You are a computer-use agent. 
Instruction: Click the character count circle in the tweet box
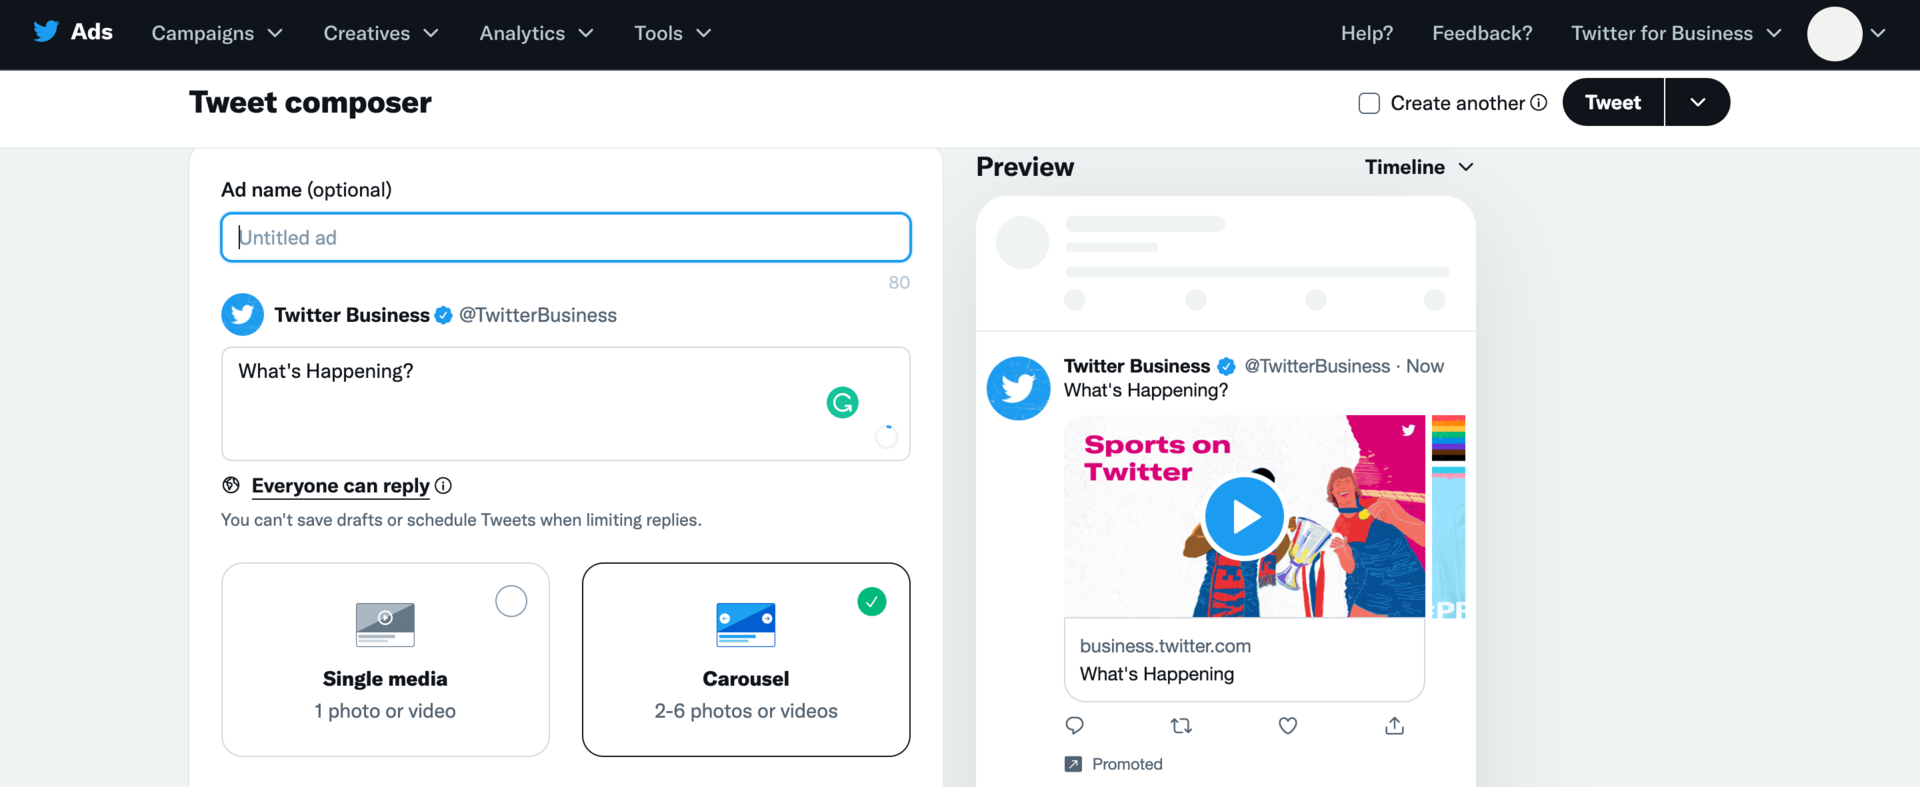[x=886, y=437]
